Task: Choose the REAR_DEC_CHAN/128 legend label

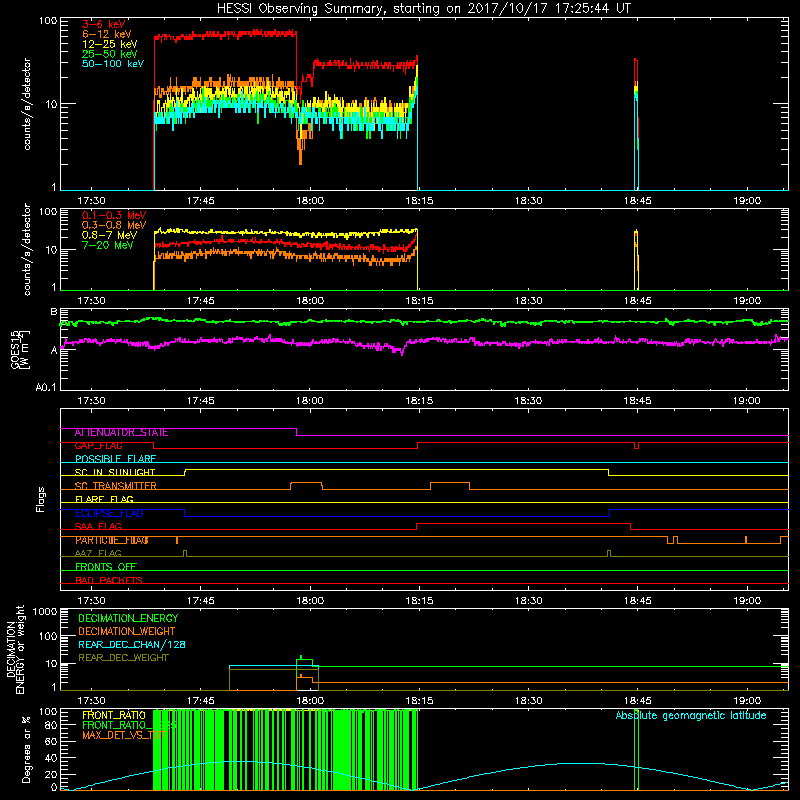Action: click(x=132, y=644)
